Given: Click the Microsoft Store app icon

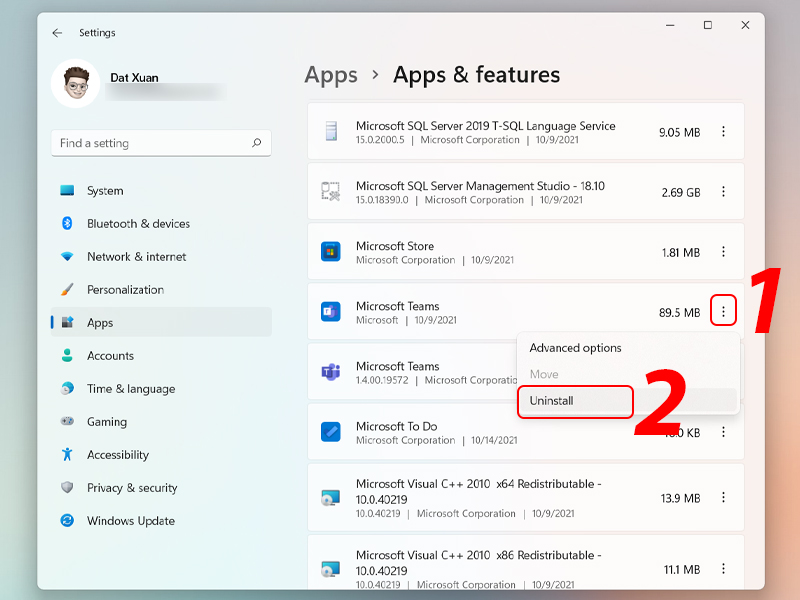Looking at the screenshot, I should [x=331, y=252].
